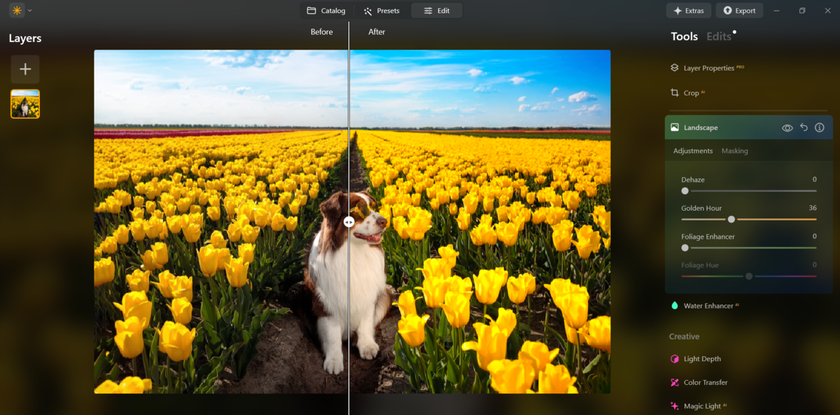Click the Layer Properties stack icon
840x415 pixels.
(674, 68)
